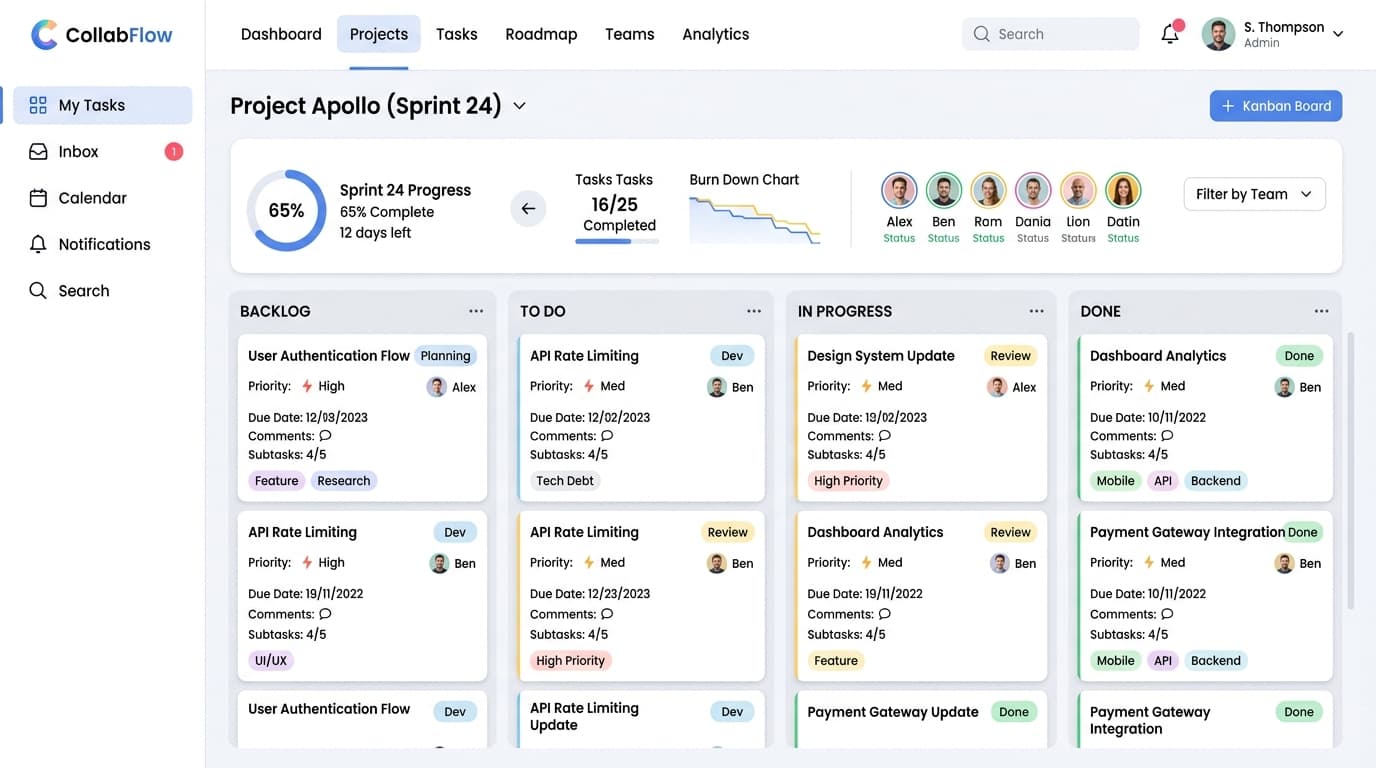
Task: Switch to the Tasks tab
Action: (457, 34)
